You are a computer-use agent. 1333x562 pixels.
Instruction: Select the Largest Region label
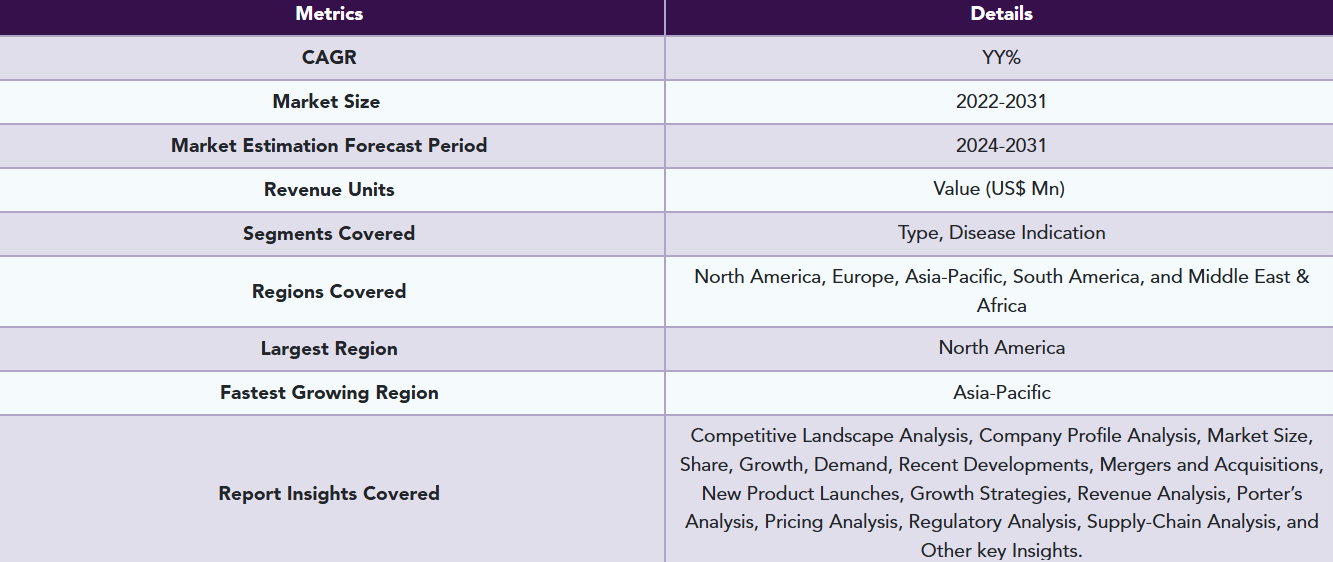coord(329,349)
